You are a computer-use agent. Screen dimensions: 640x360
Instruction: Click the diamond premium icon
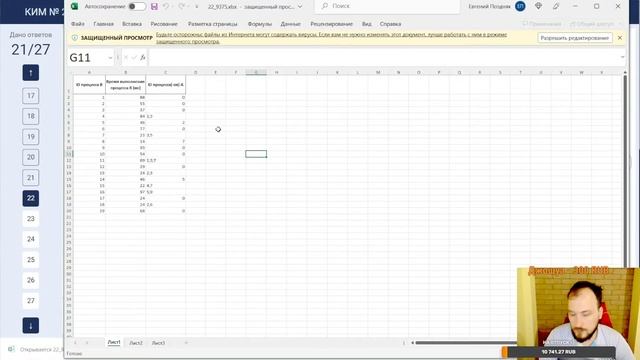538,6
